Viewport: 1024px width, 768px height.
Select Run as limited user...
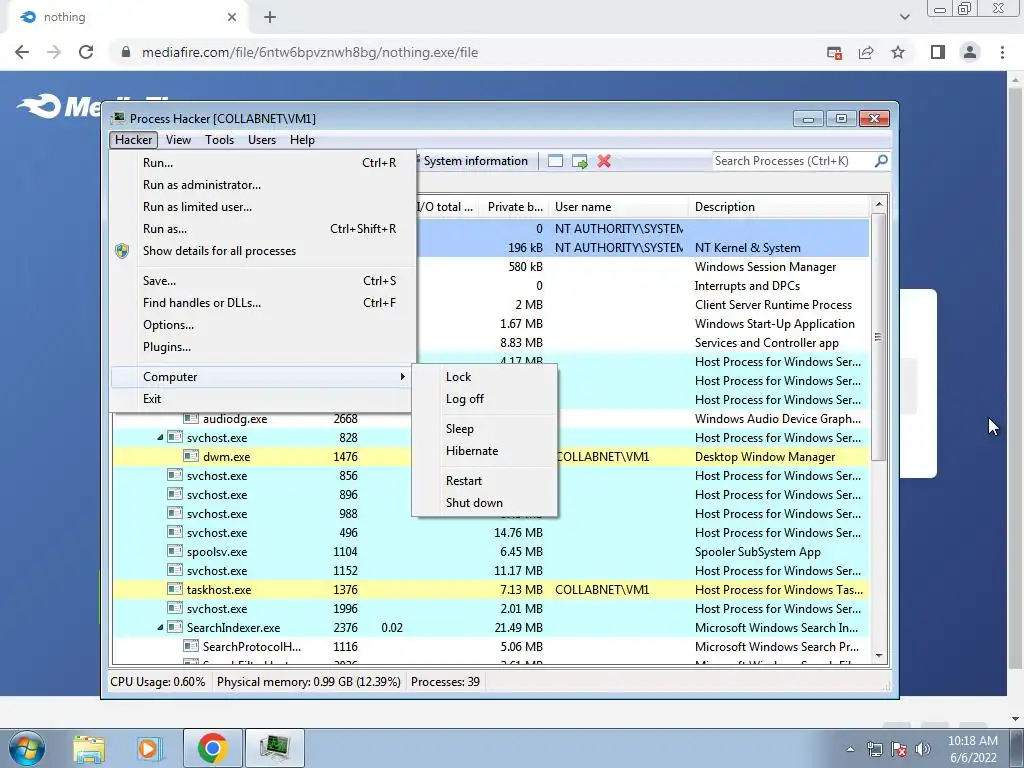tap(263, 207)
